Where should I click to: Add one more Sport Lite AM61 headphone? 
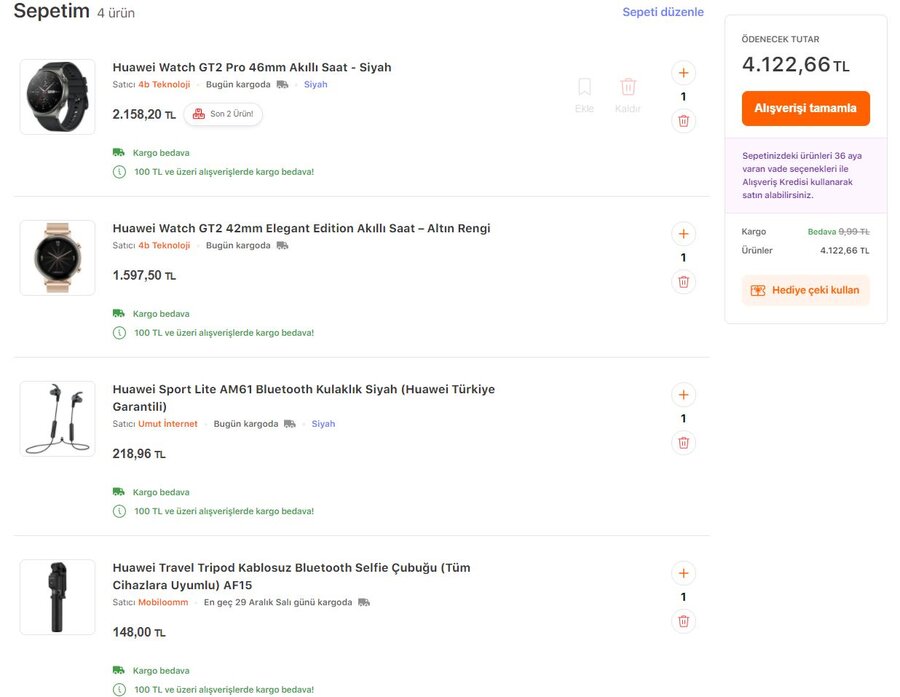(683, 394)
